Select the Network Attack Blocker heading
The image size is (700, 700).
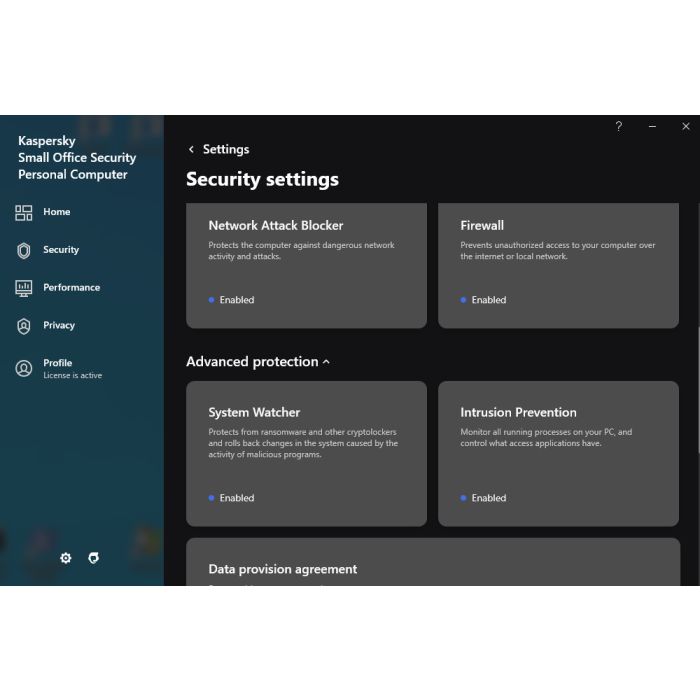[275, 226]
